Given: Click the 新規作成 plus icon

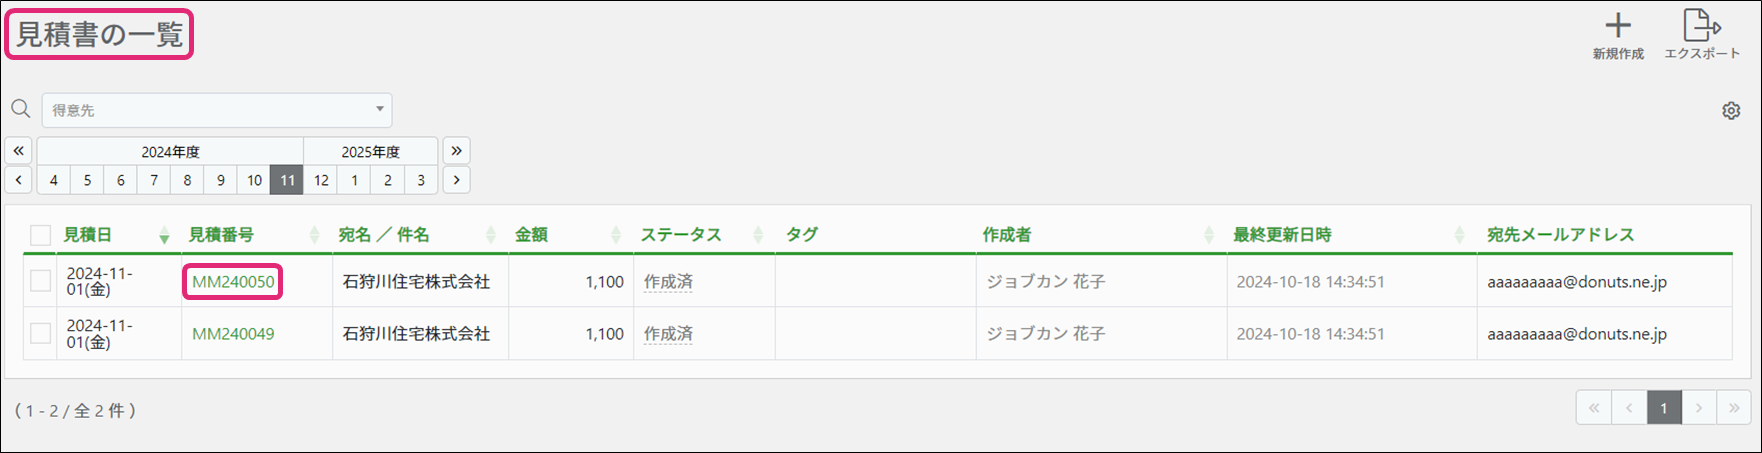Looking at the screenshot, I should tap(1618, 26).
